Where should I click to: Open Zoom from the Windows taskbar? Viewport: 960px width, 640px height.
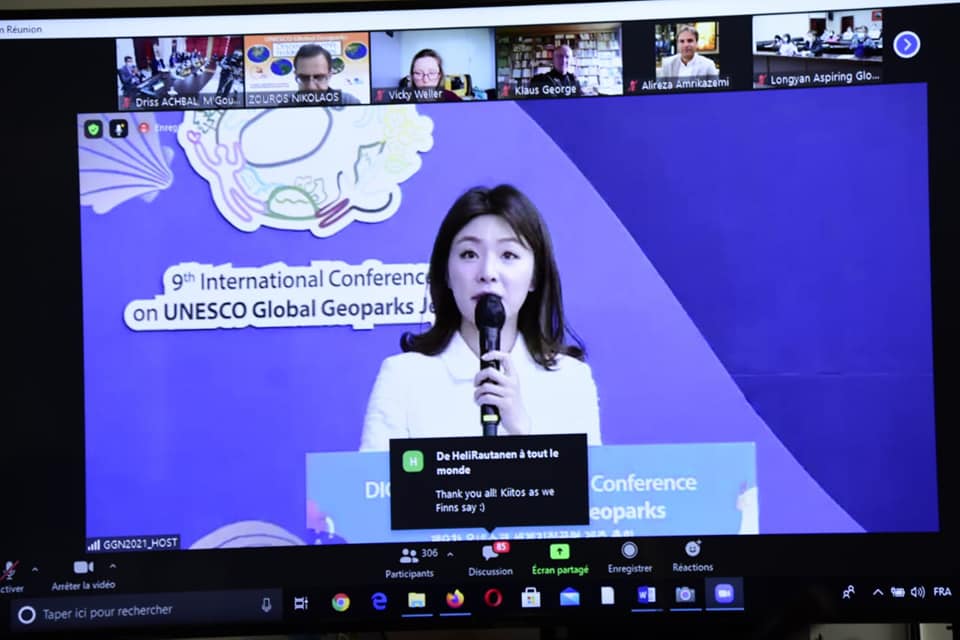click(x=724, y=594)
